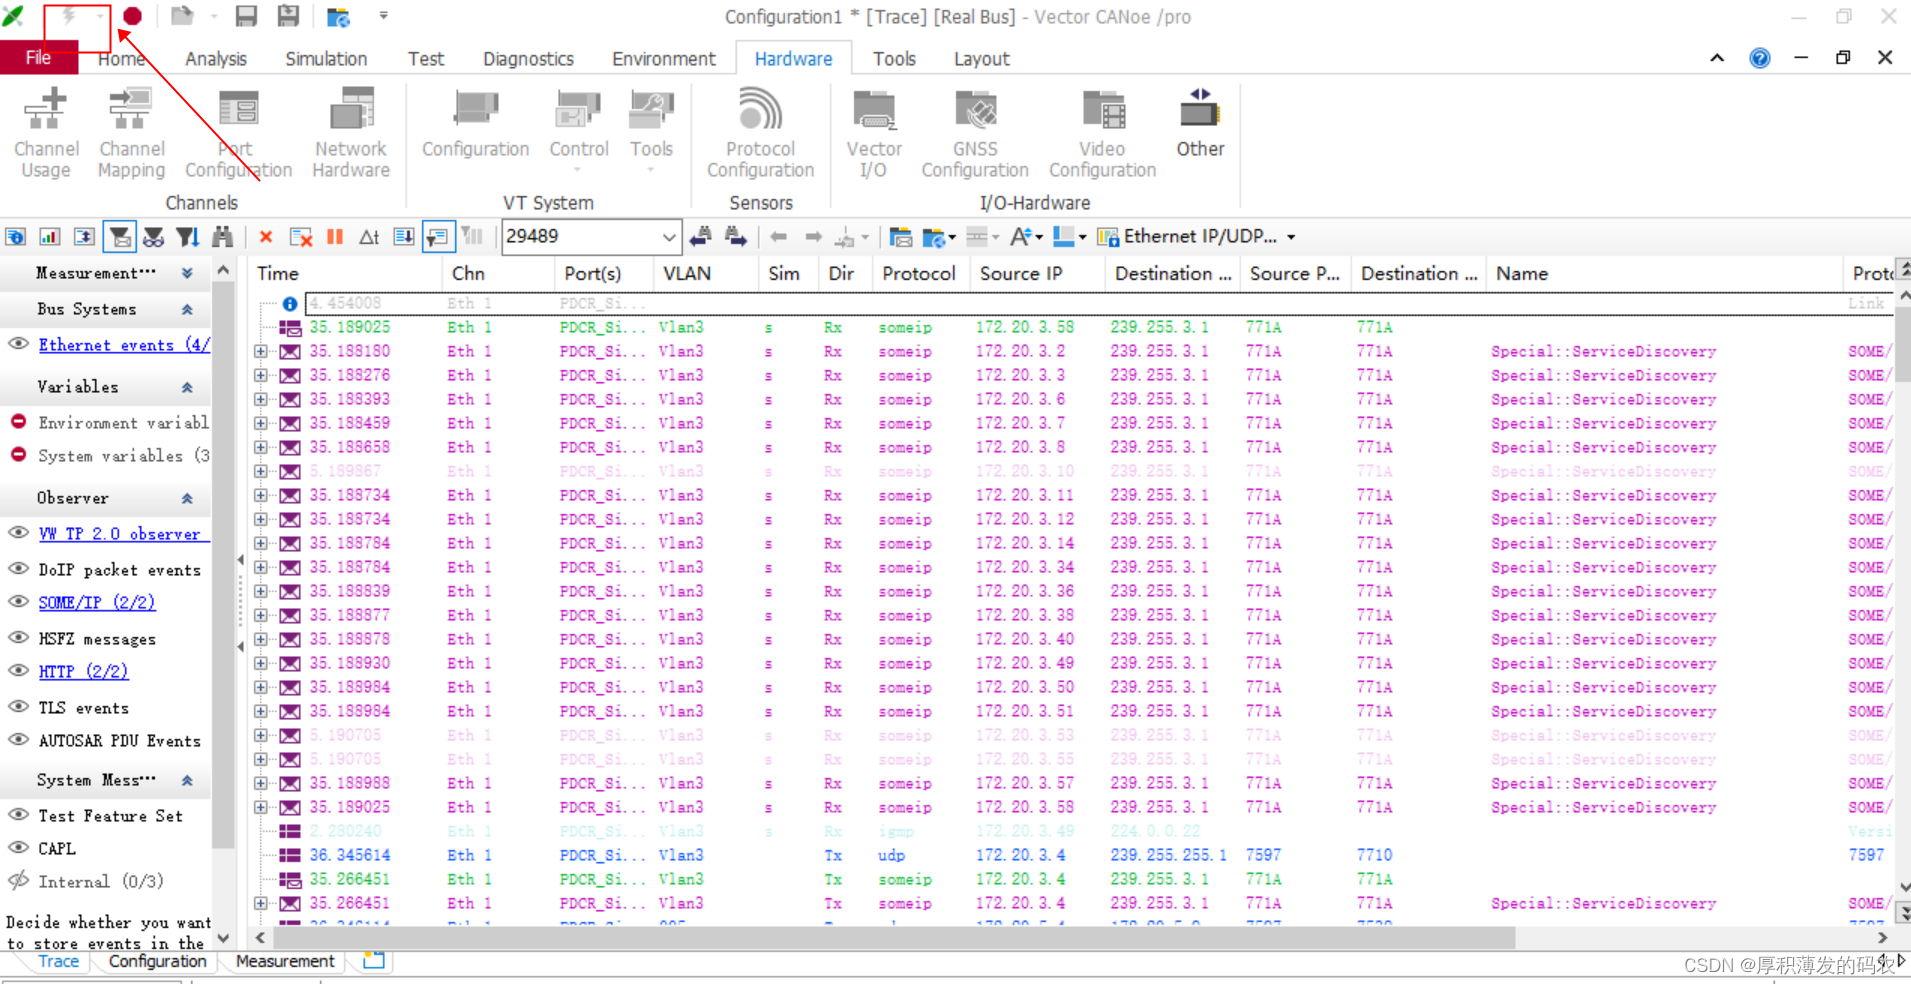The height and width of the screenshot is (984, 1911).
Task: Click the HTTP (2/2) link
Action: coord(83,671)
